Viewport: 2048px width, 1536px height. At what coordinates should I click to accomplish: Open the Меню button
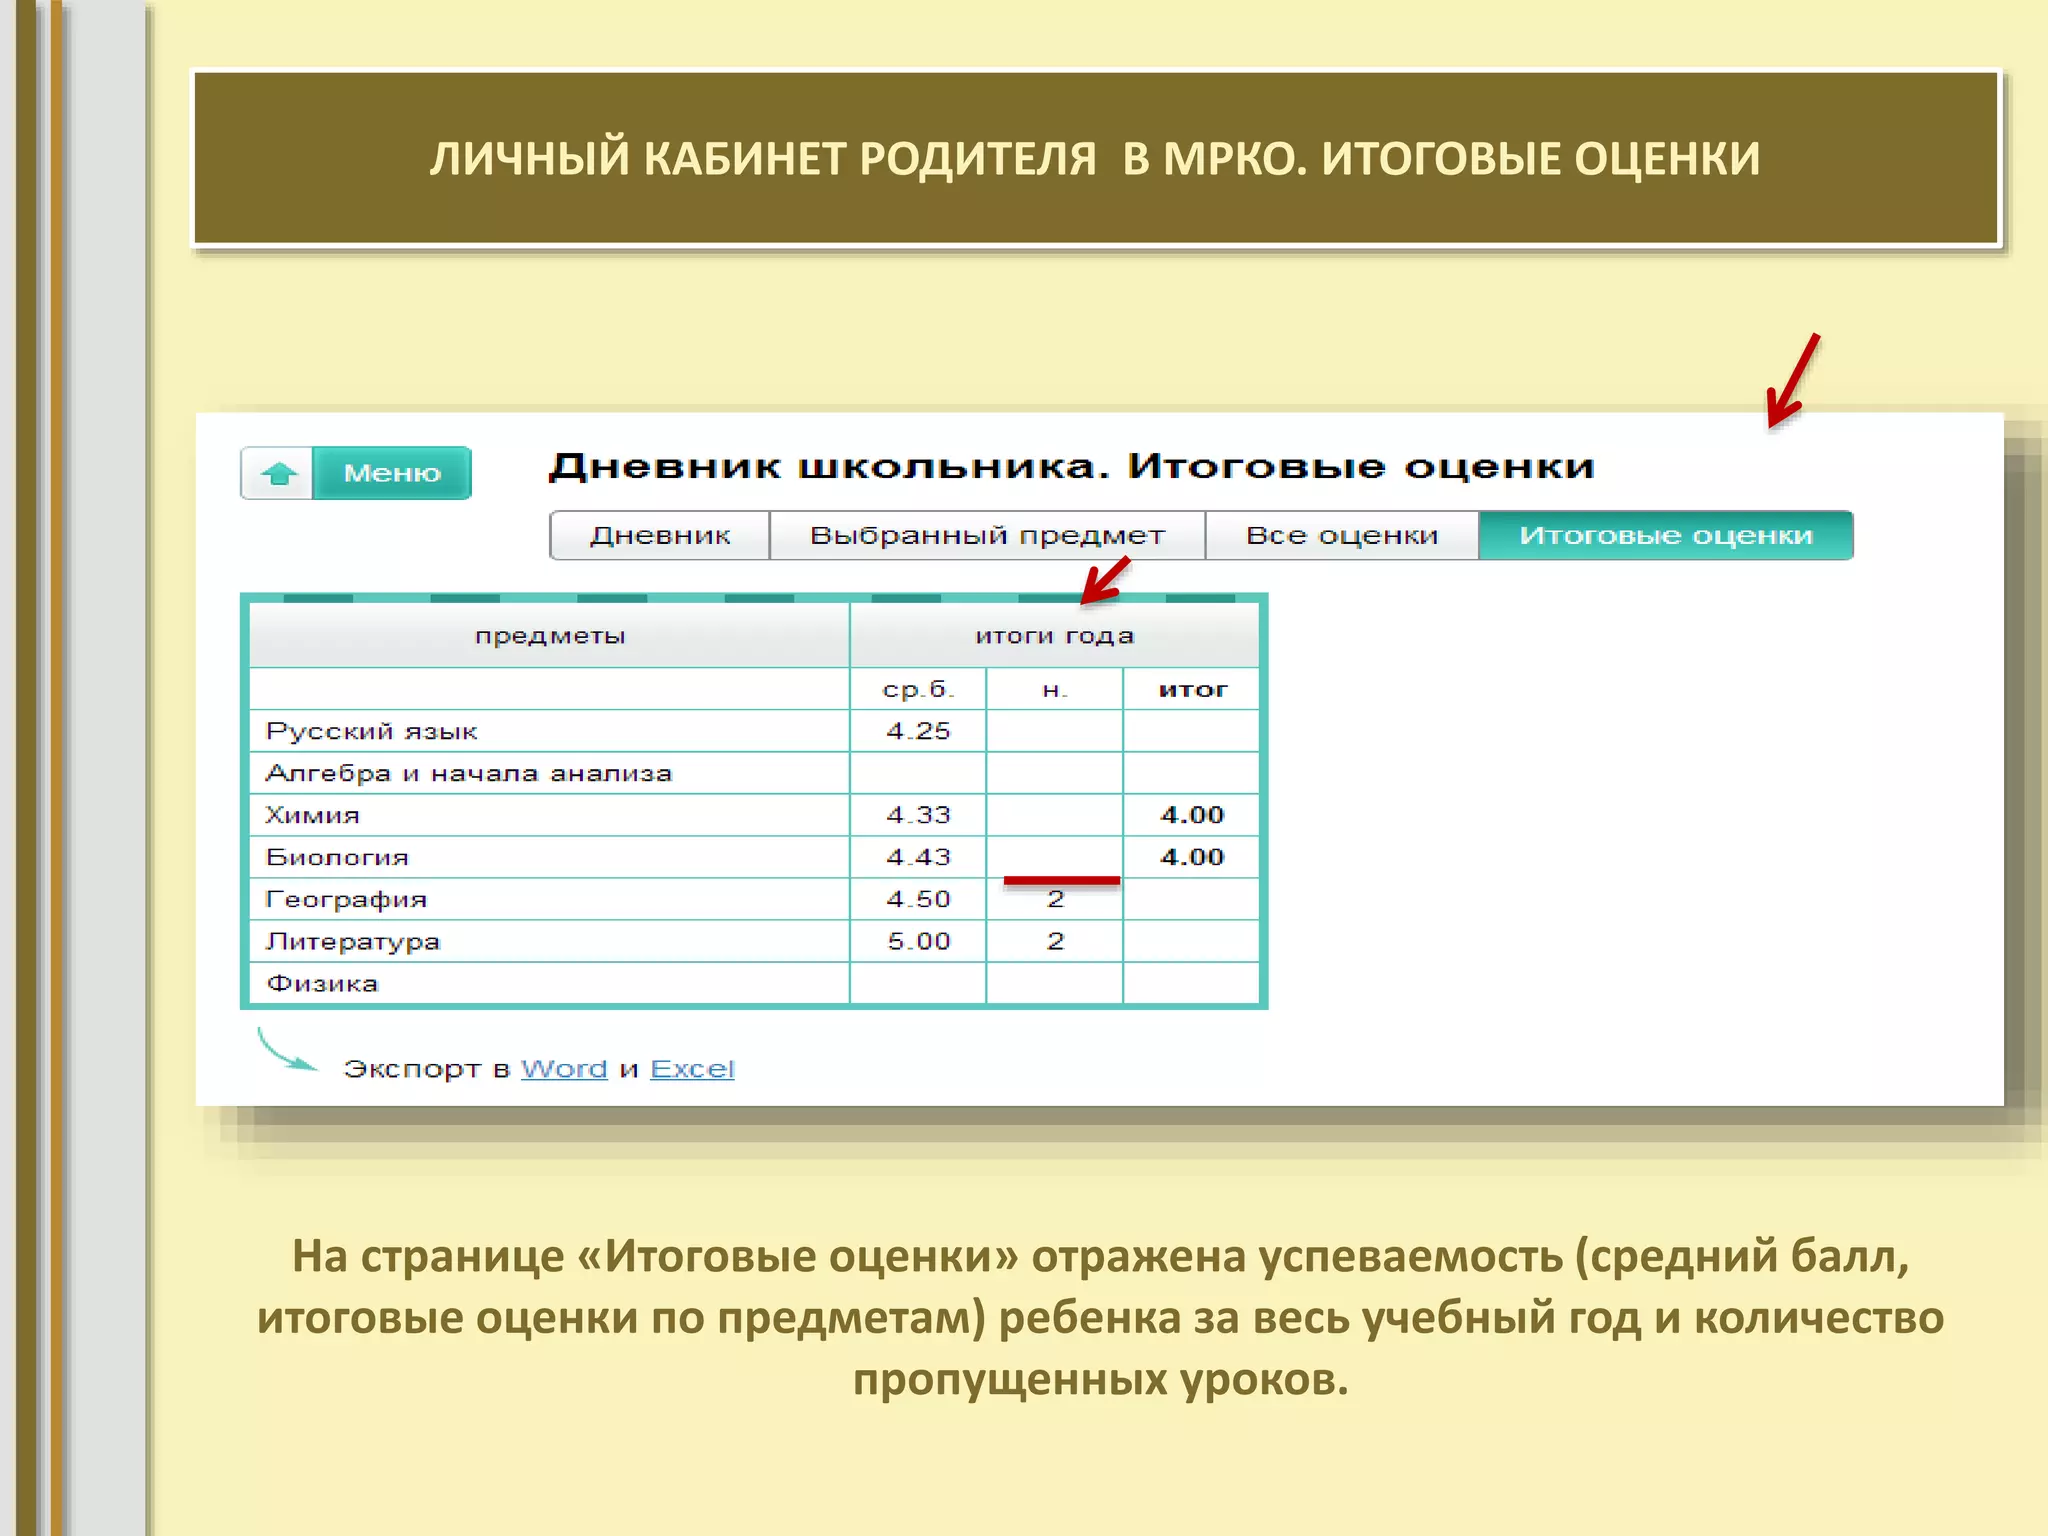pos(392,473)
